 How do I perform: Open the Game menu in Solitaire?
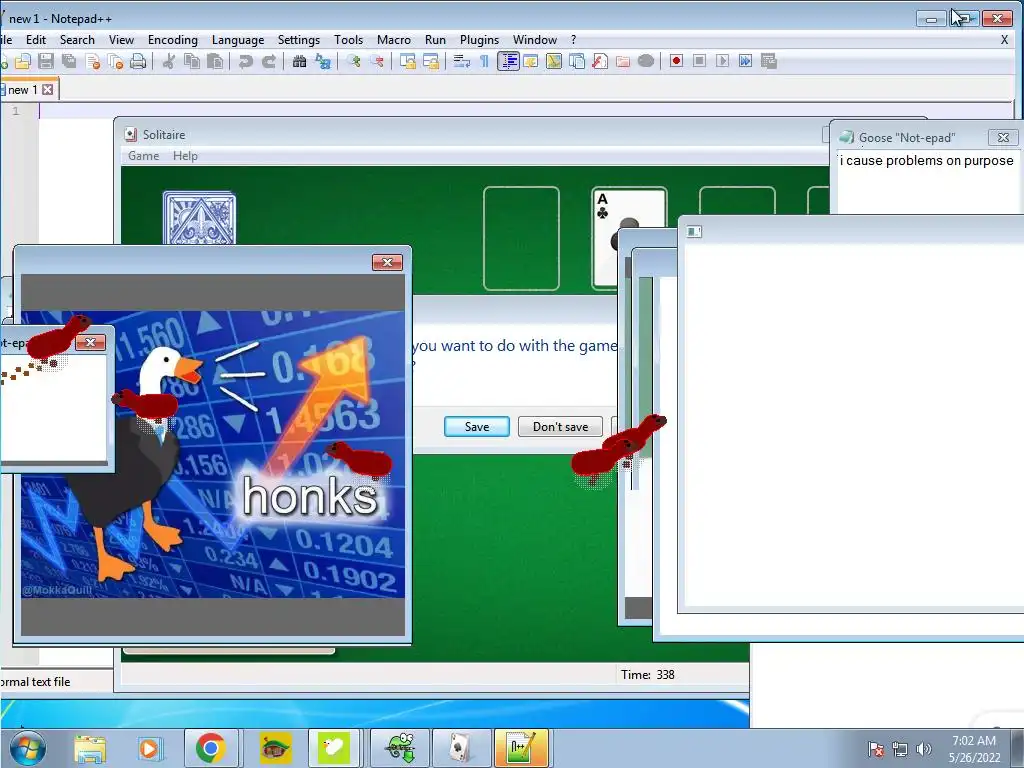[x=144, y=155]
